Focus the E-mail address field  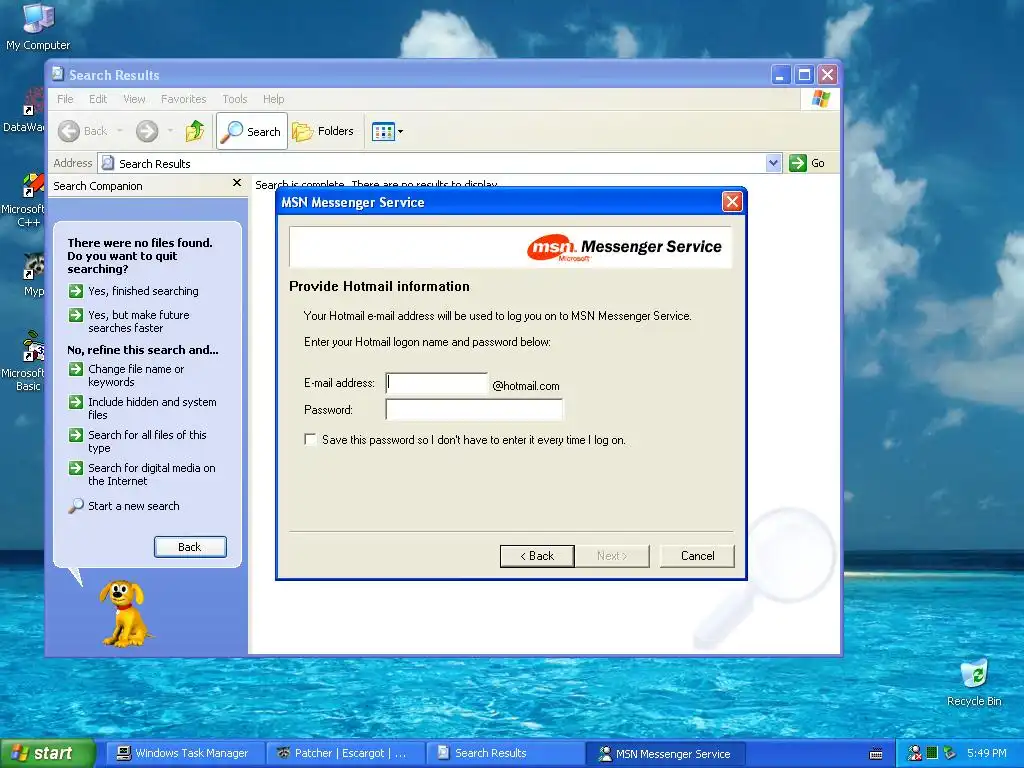tap(437, 383)
